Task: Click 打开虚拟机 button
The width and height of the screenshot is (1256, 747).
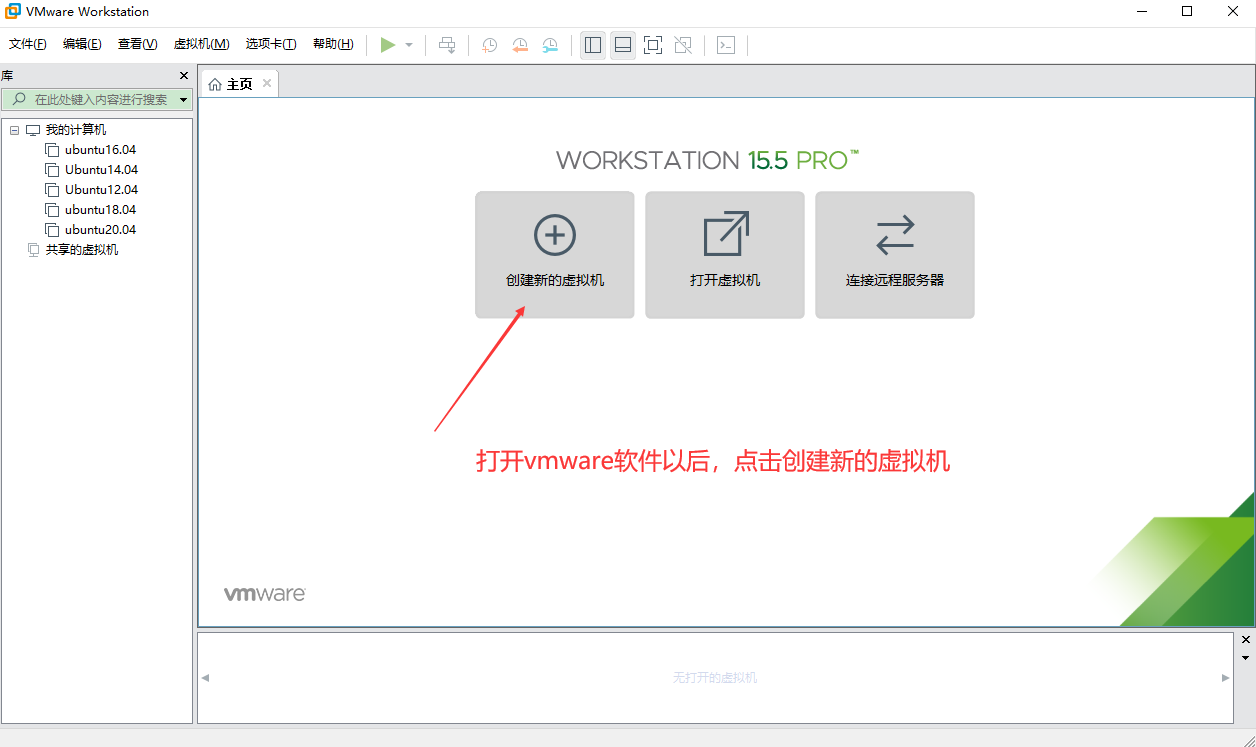Action: pos(725,255)
